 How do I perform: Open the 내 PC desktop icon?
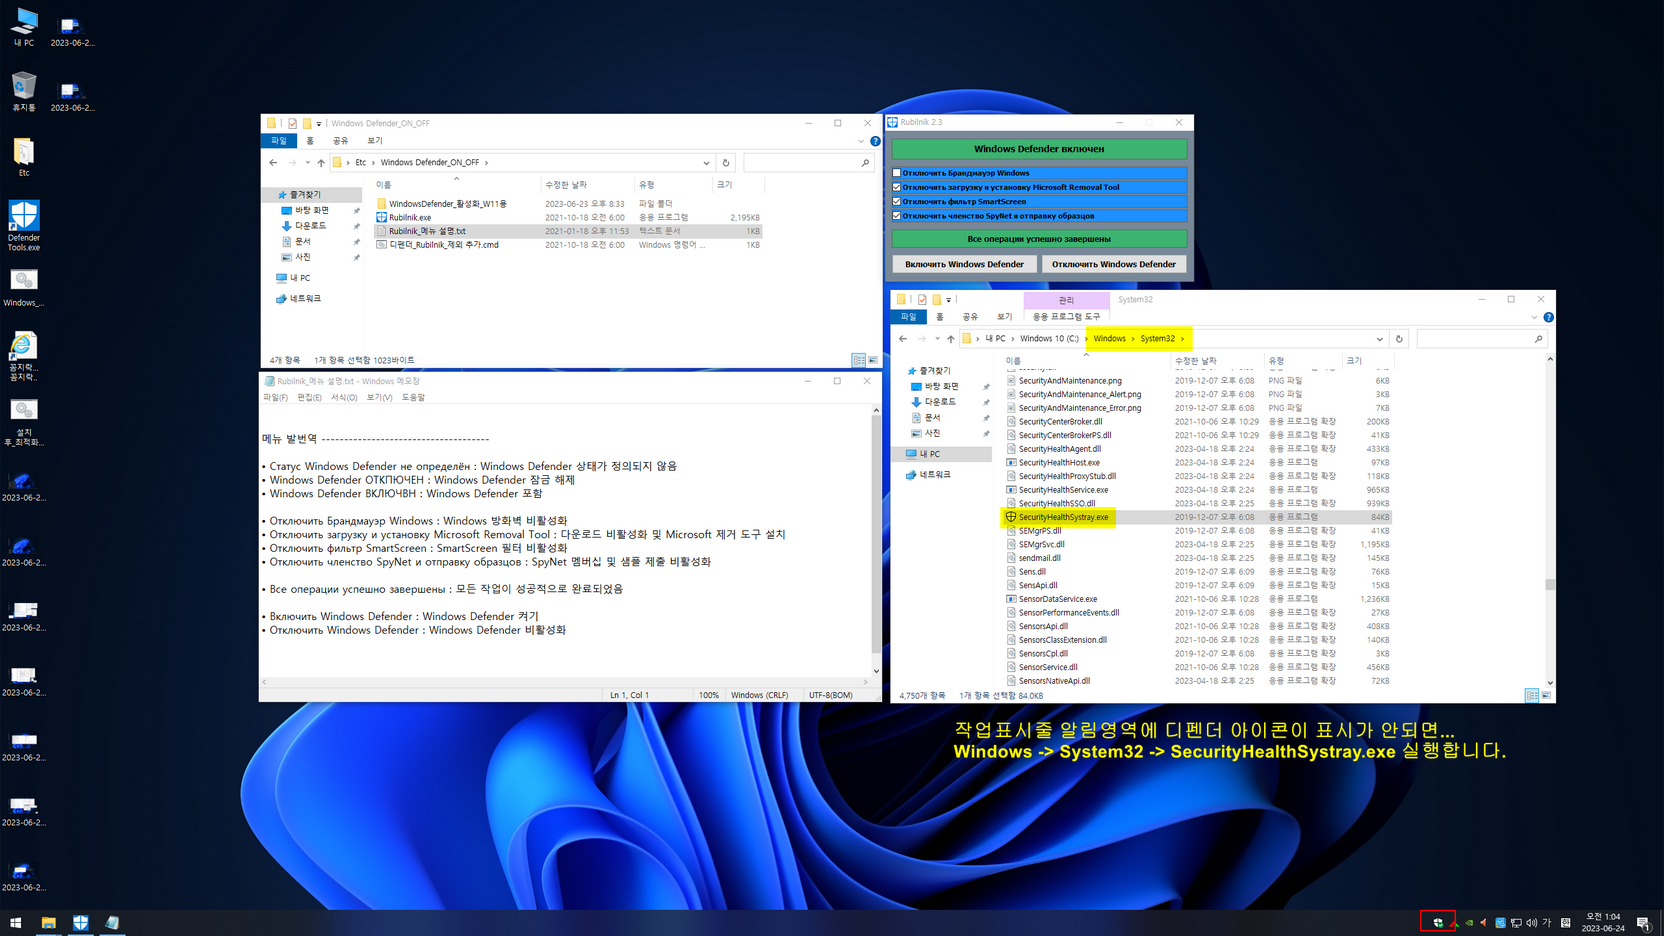24,27
